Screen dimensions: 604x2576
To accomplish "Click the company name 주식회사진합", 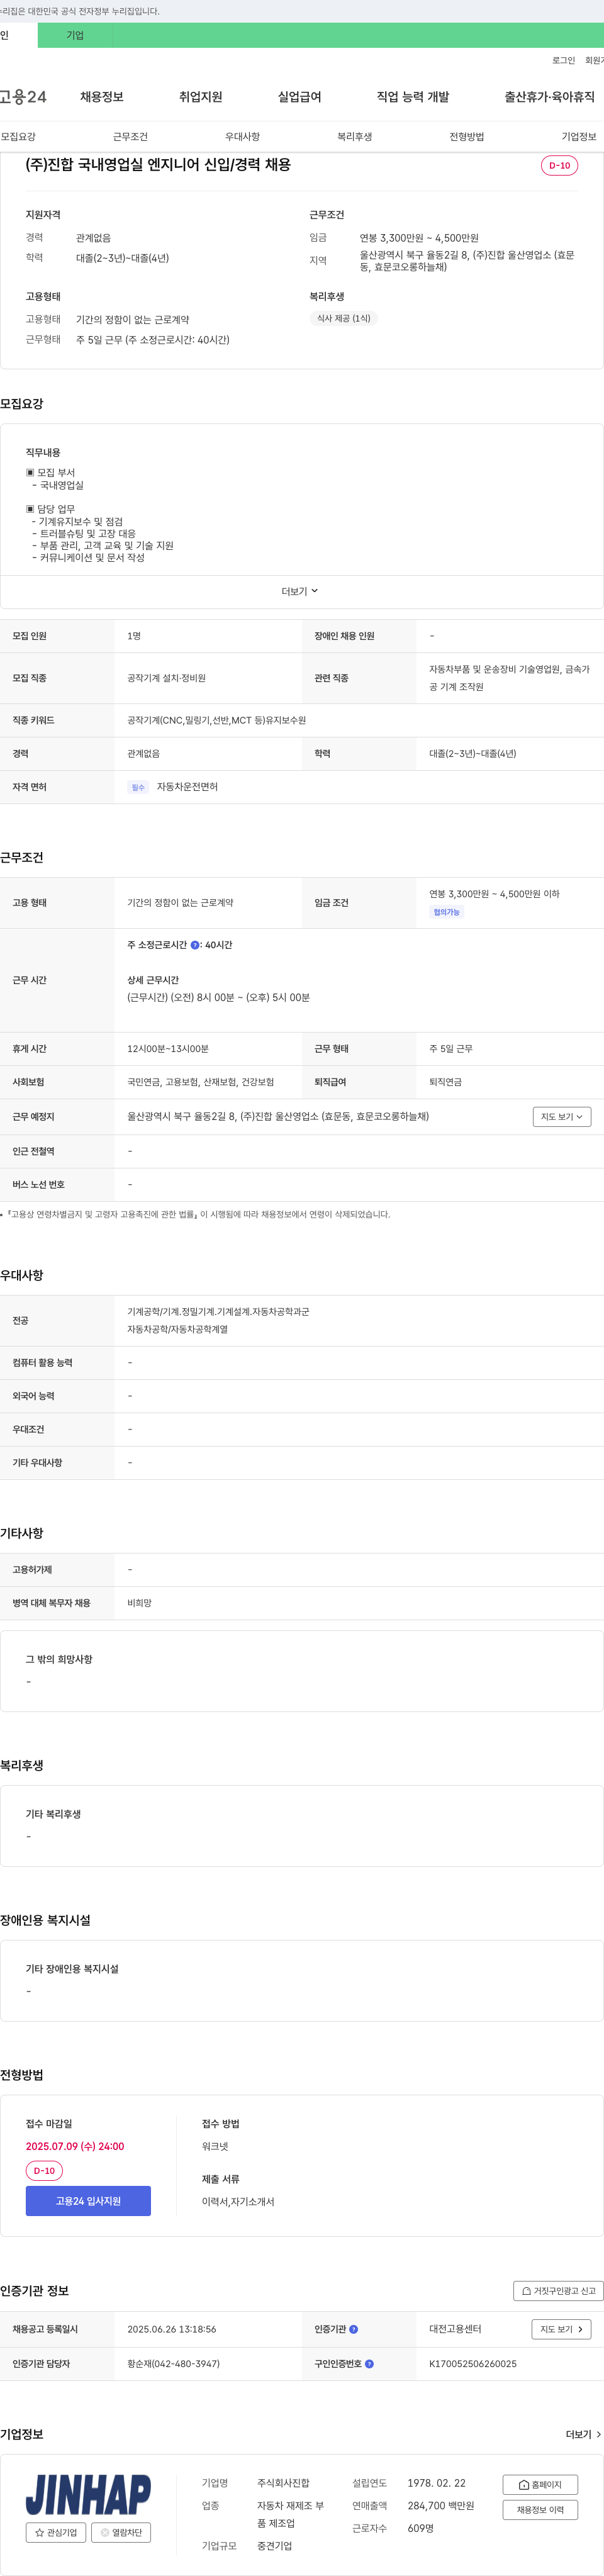I will coord(283,2483).
